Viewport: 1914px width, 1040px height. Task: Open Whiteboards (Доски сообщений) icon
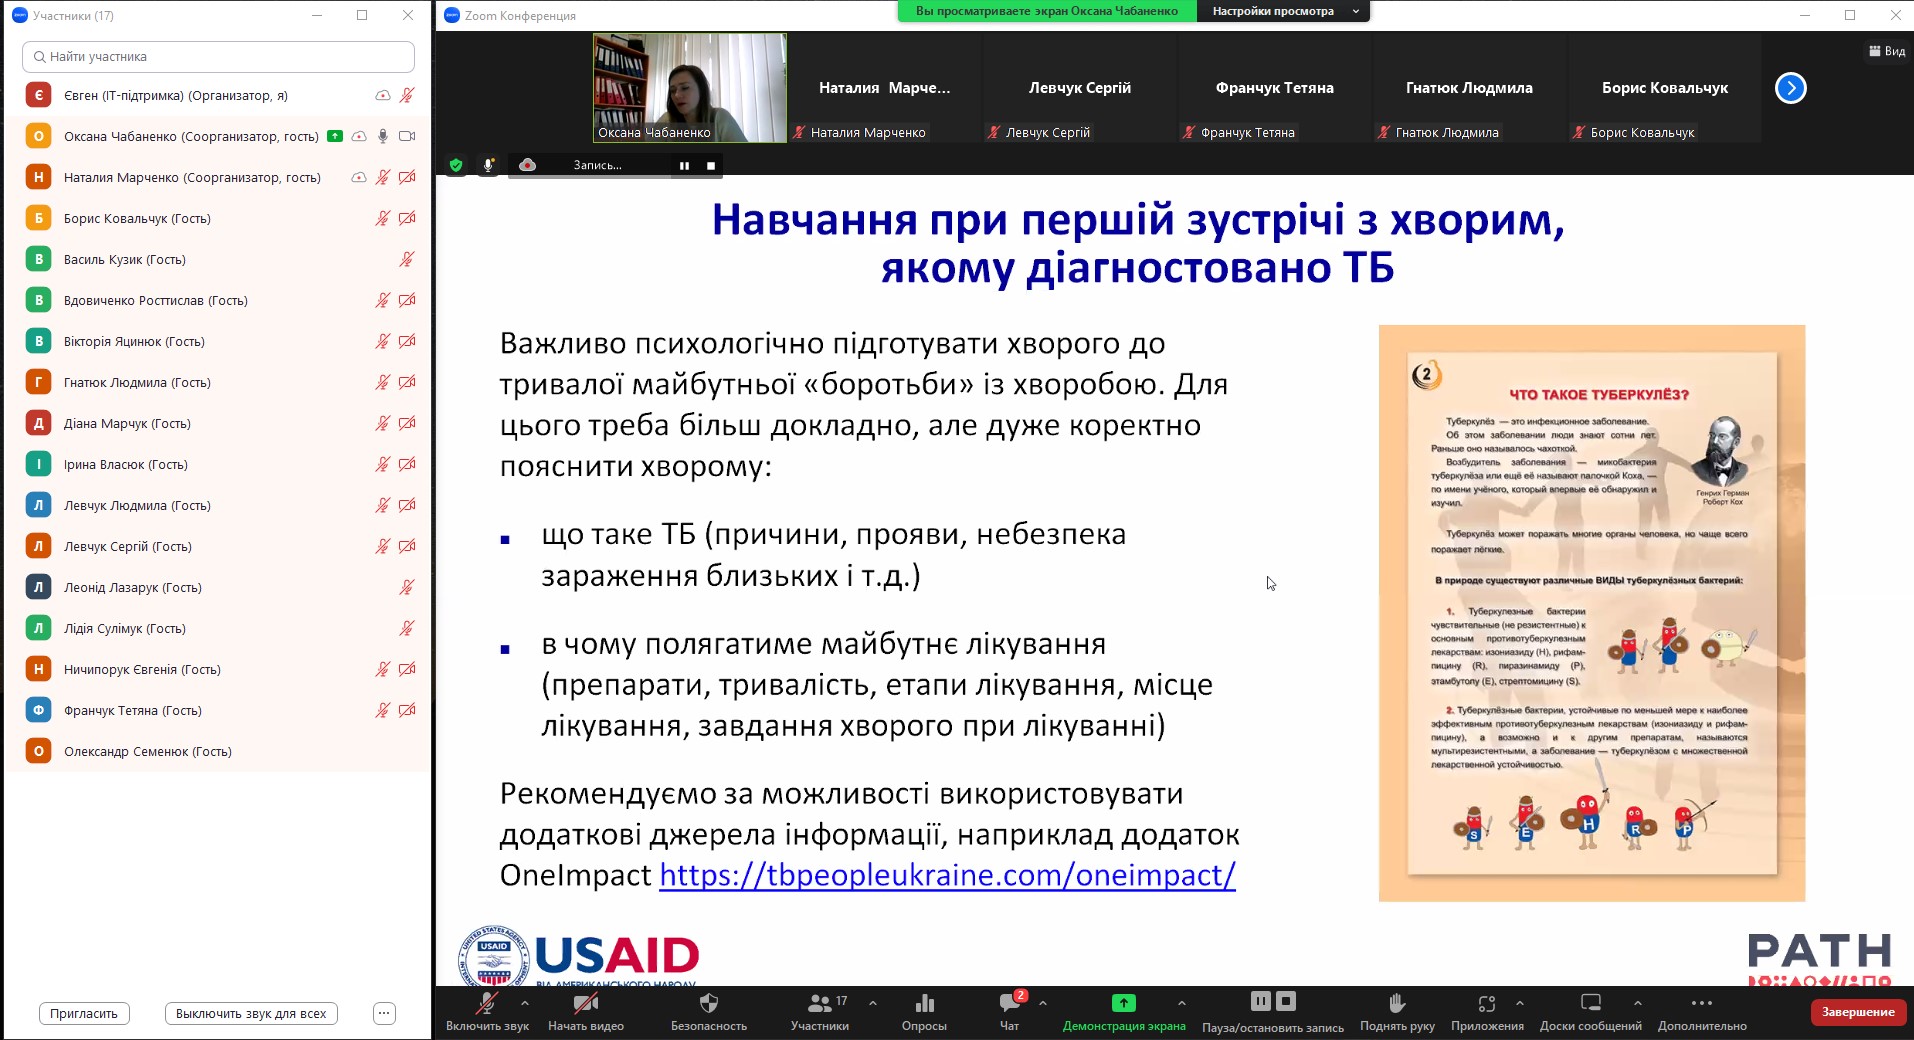pos(1590,1004)
